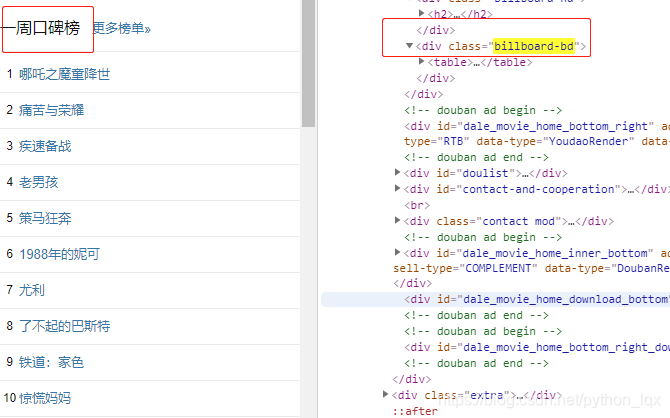Open movie link 疾速备战
Screen dimensions: 670x418
(x=45, y=146)
